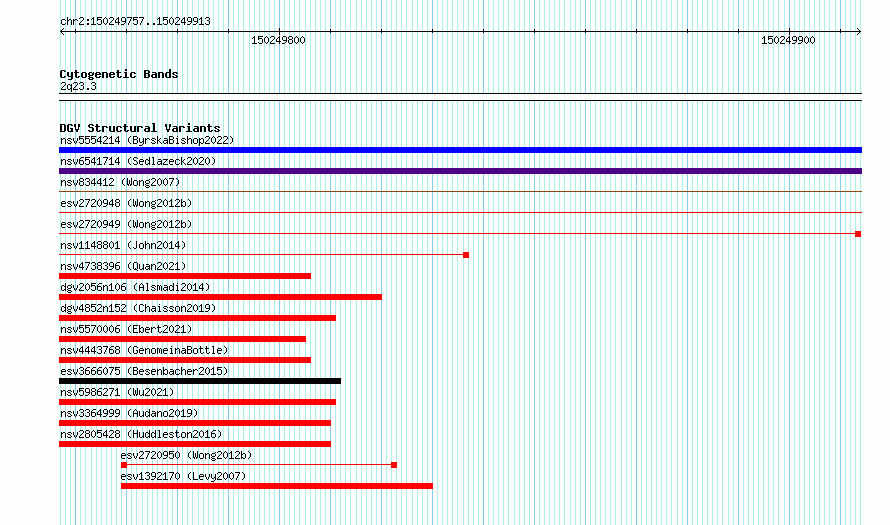Image resolution: width=890 pixels, height=525 pixels.
Task: Open the esv2720949 (Wong2012b) label
Action: 126,224
